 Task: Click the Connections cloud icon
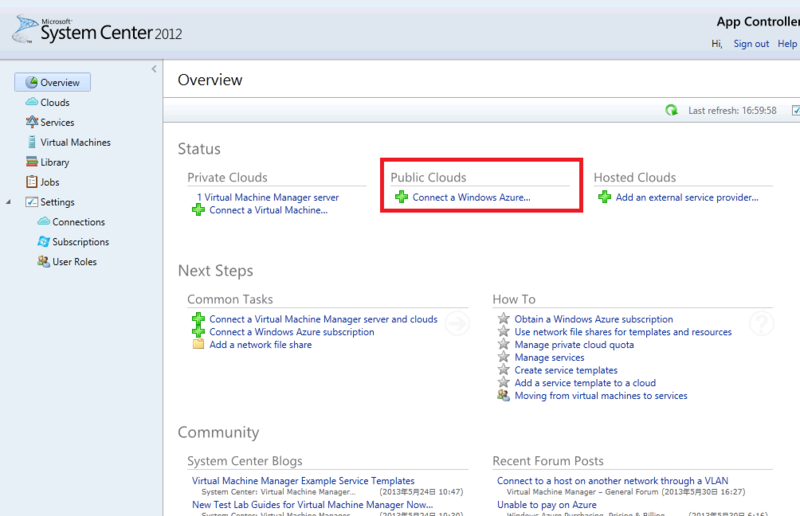click(x=44, y=221)
